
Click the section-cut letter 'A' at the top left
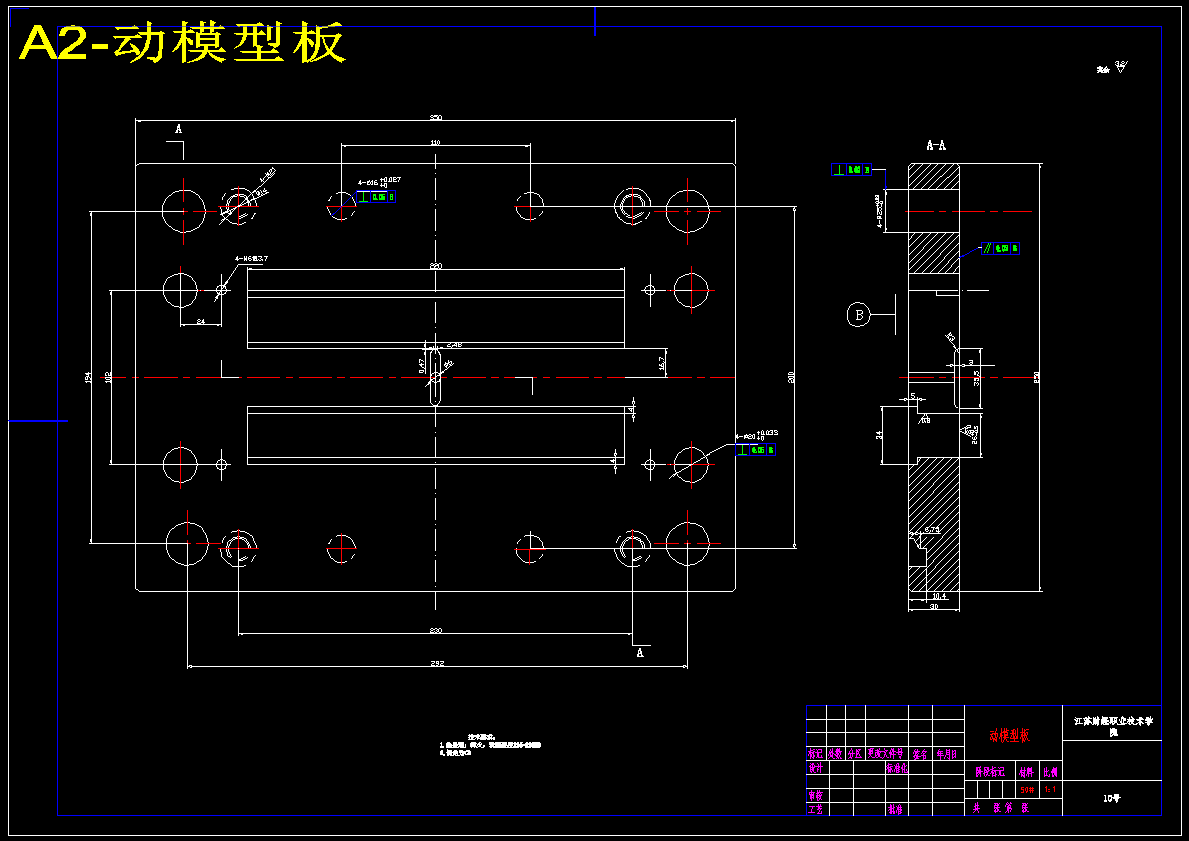(x=179, y=129)
